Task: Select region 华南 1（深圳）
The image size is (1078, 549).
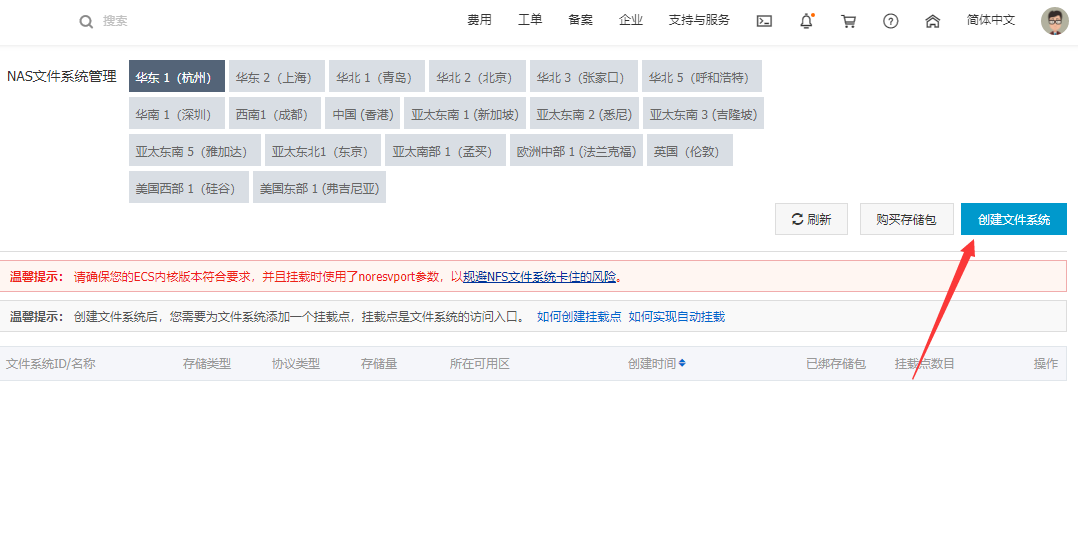Action: [x=177, y=113]
